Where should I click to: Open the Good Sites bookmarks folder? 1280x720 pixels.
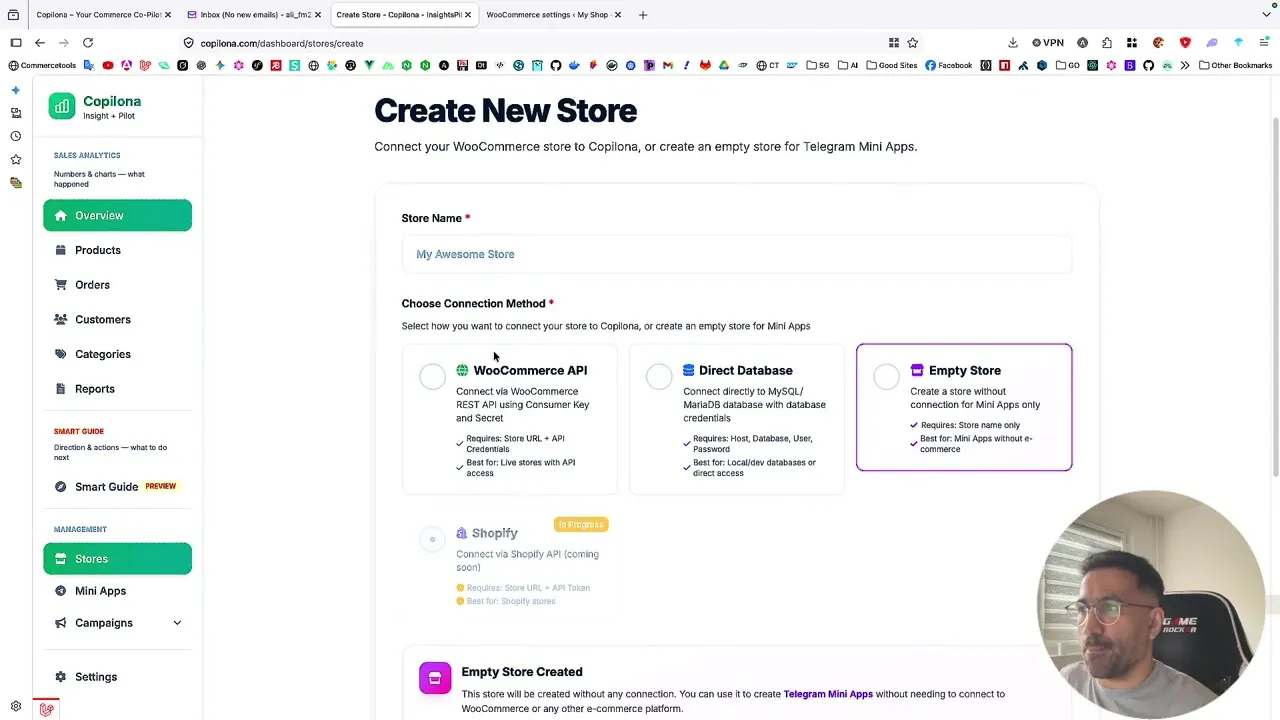point(892,66)
